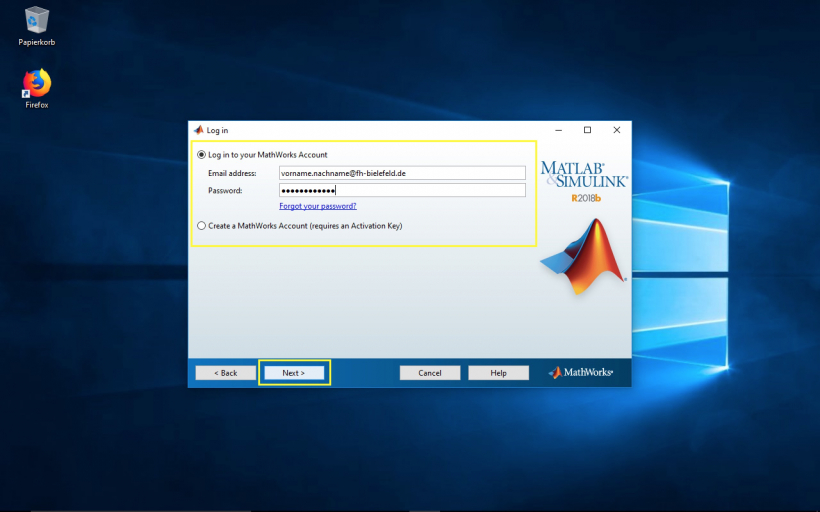The image size is (820, 512).
Task: Open Help in the installer
Action: (498, 373)
